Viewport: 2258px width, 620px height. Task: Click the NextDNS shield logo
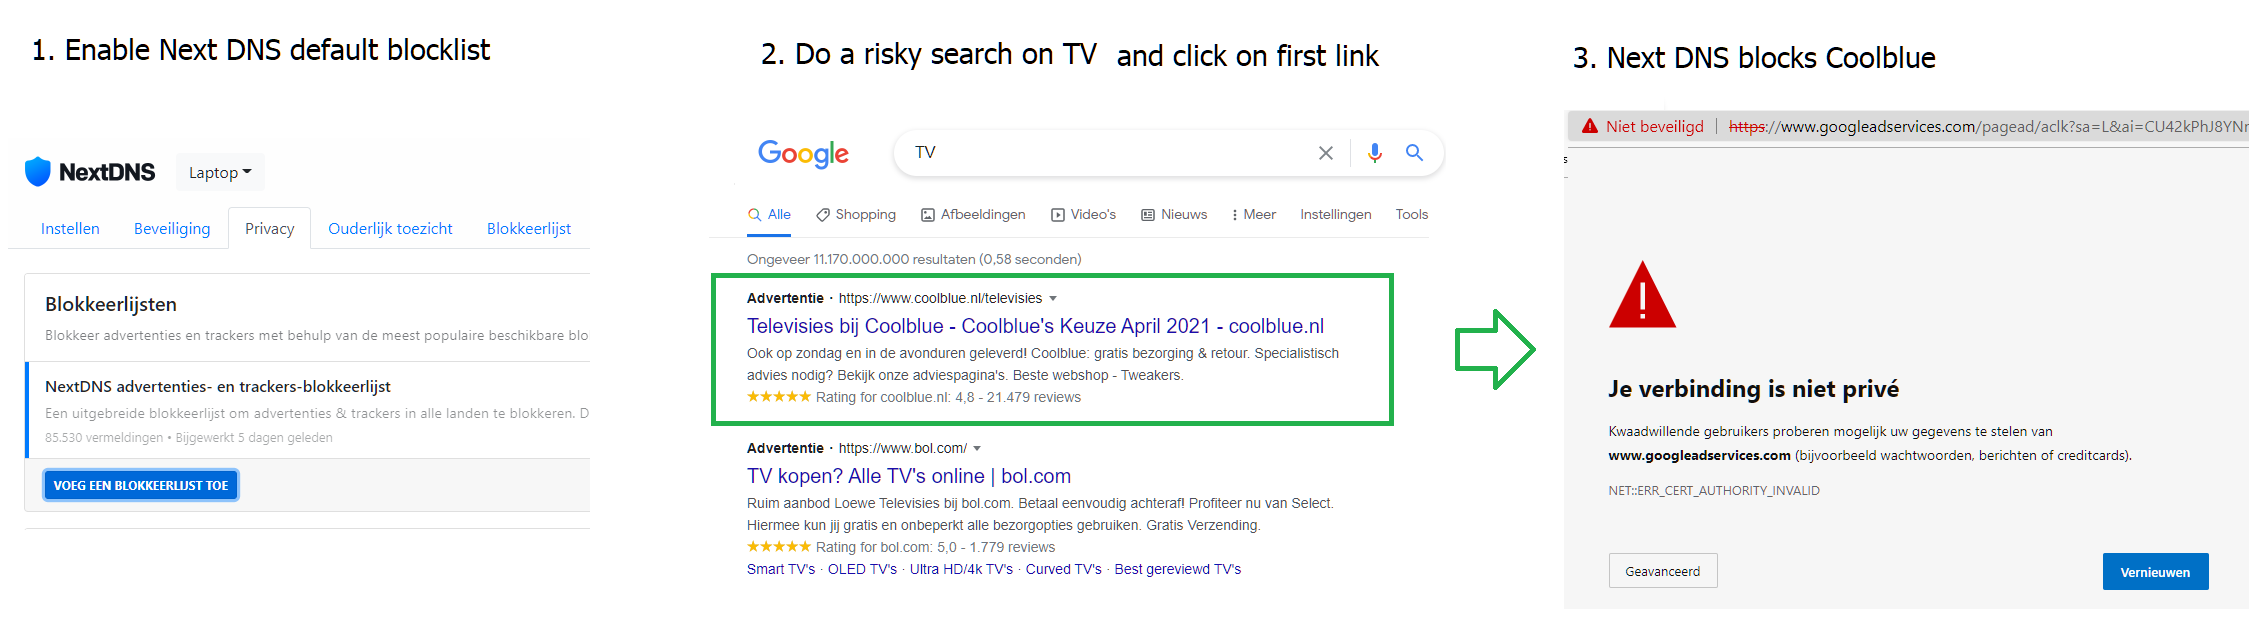38,172
